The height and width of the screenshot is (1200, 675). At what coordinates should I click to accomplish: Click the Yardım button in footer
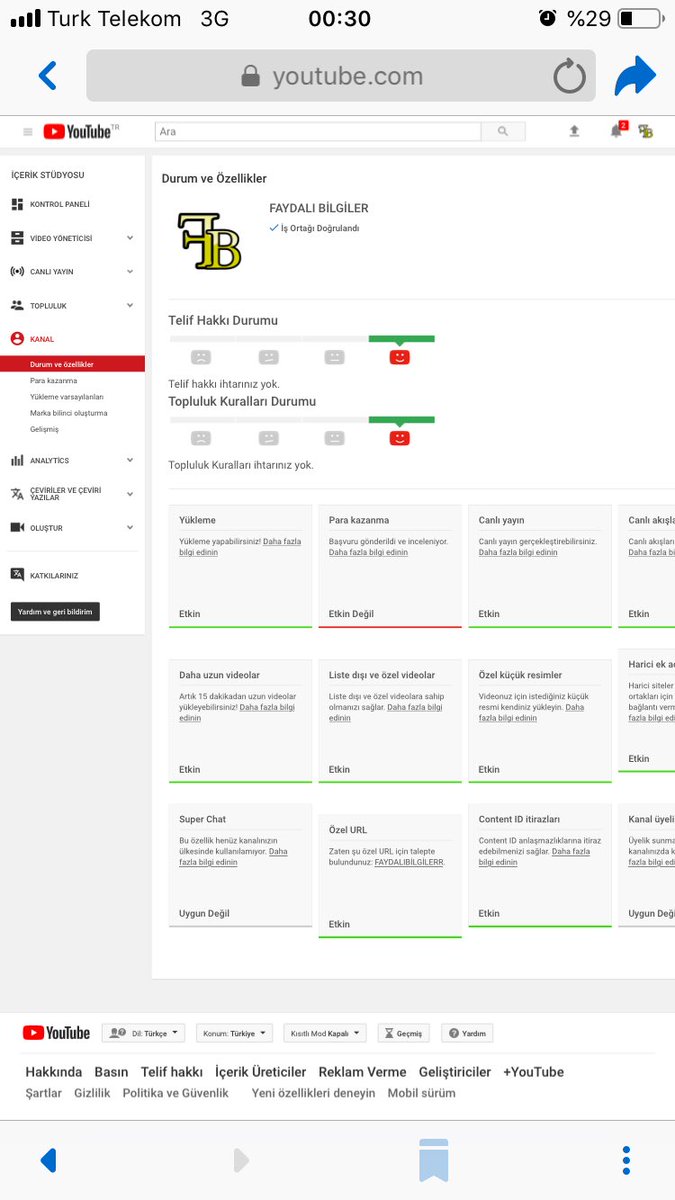pyautogui.click(x=467, y=1033)
